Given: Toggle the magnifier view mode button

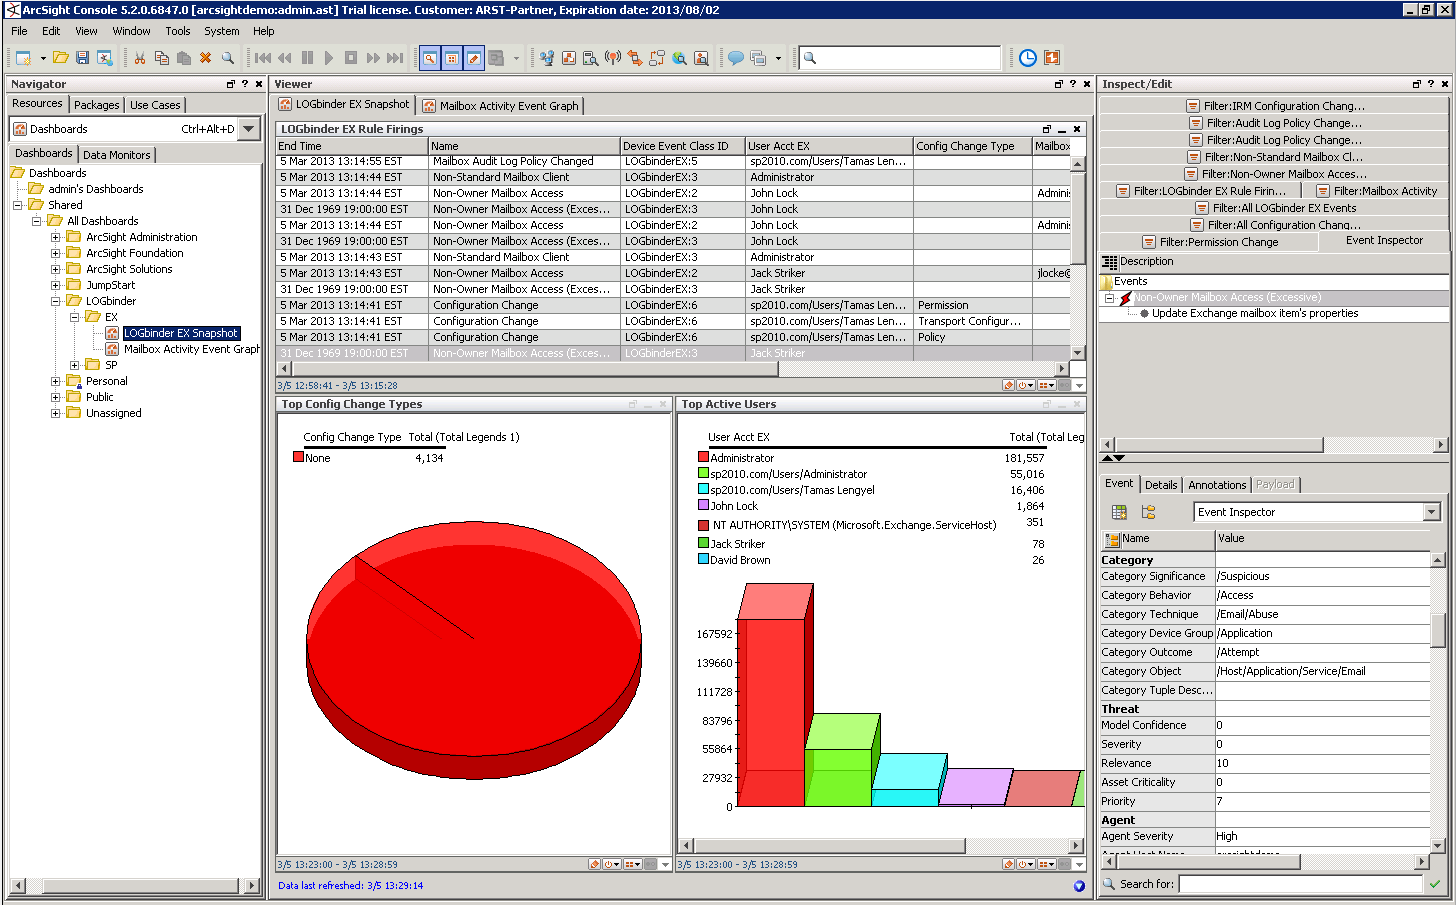Looking at the screenshot, I should (431, 58).
